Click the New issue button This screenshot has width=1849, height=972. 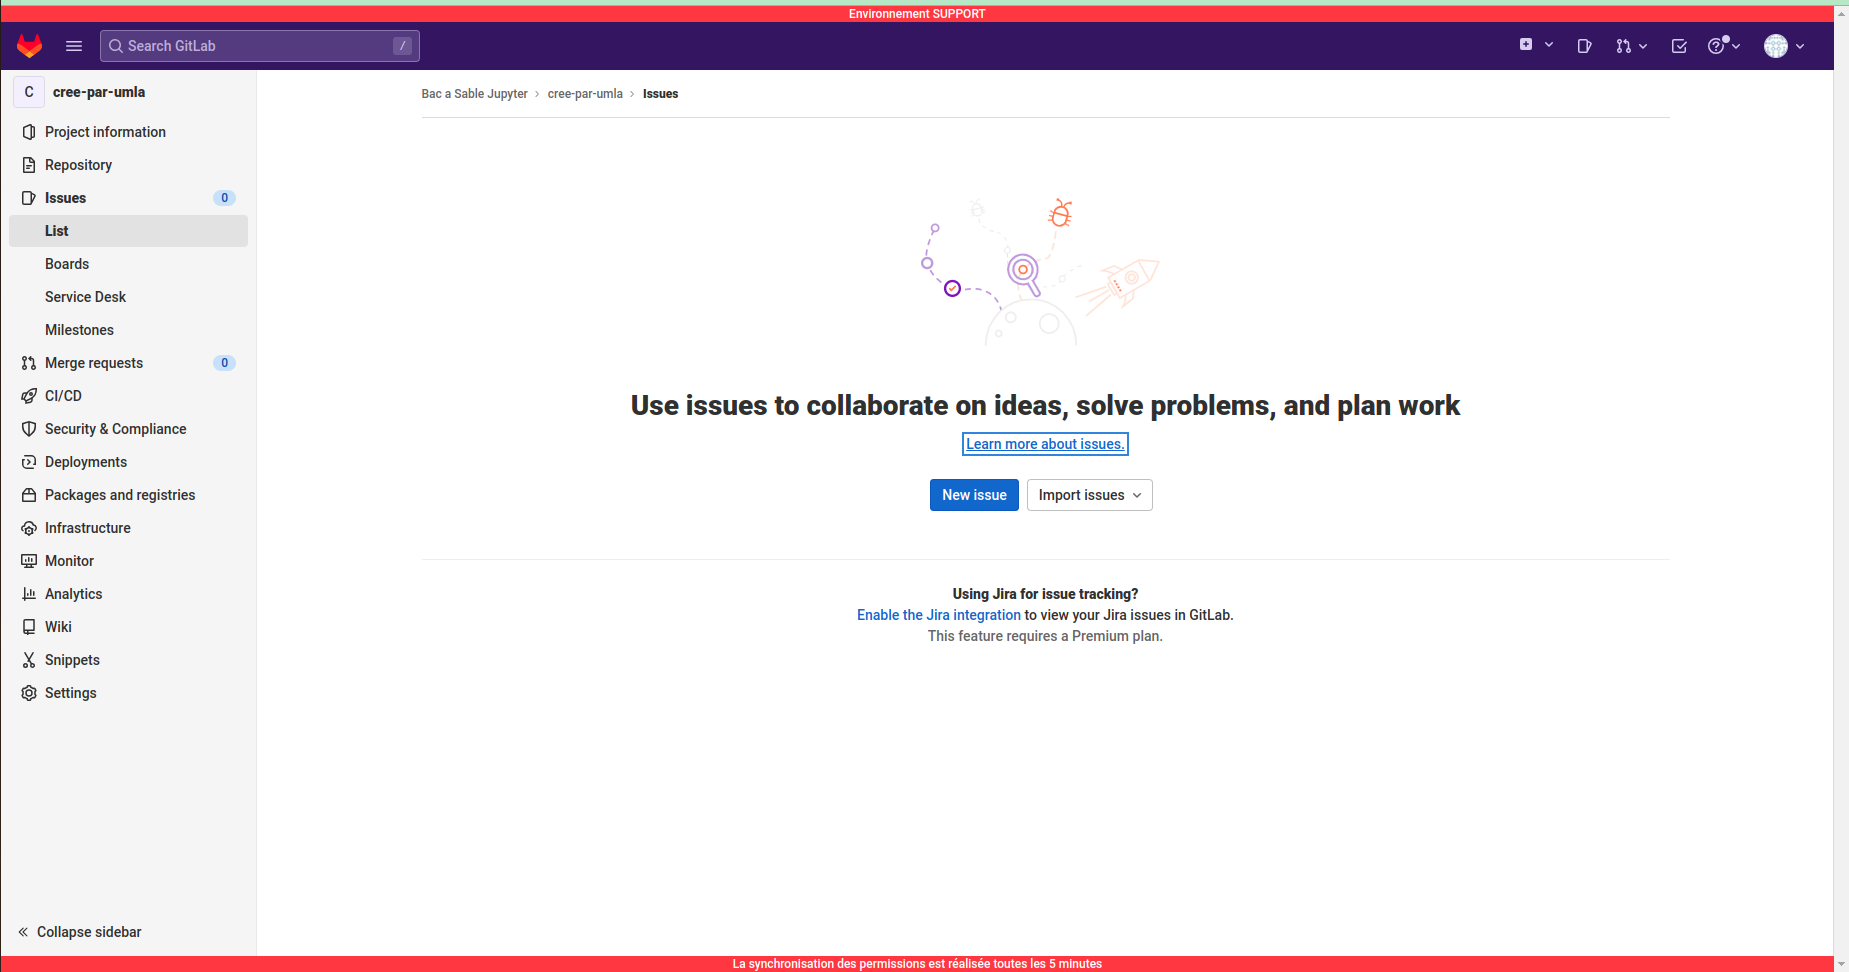click(x=973, y=495)
